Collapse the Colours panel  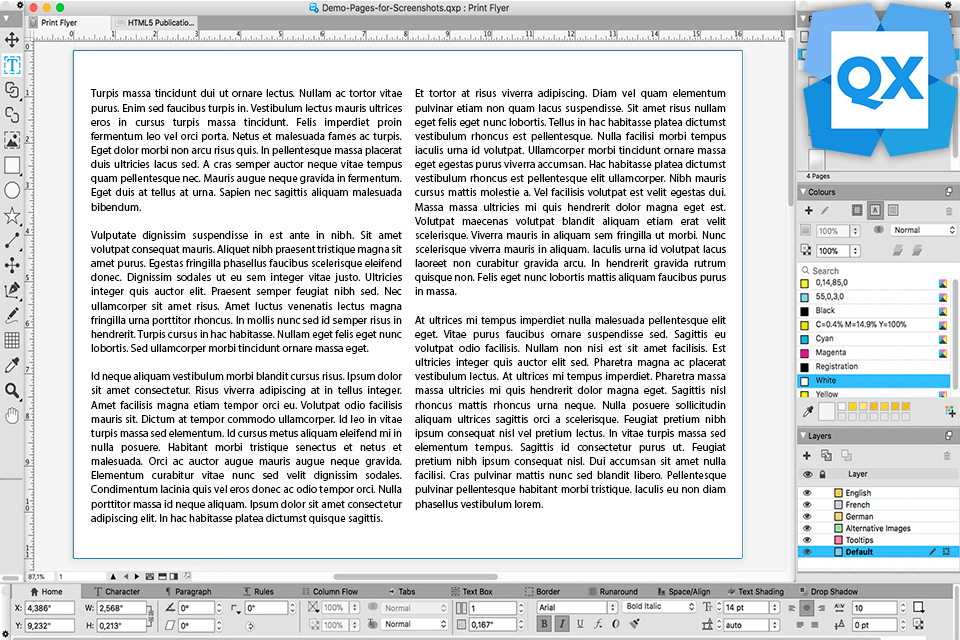[x=803, y=192]
